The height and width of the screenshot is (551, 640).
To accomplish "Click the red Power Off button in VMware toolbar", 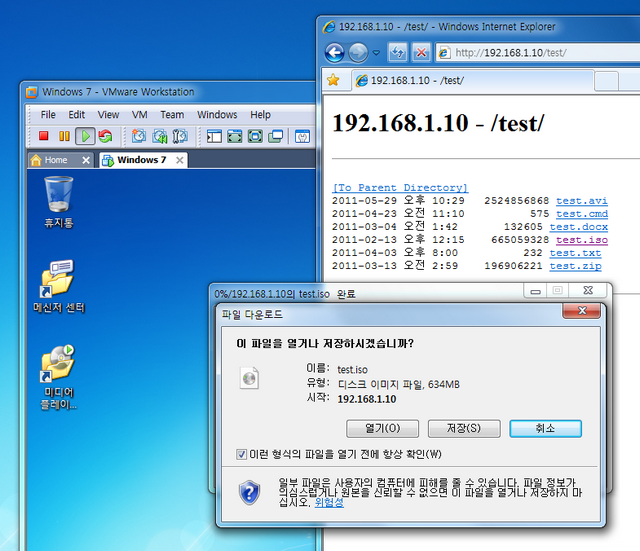I will coord(44,136).
